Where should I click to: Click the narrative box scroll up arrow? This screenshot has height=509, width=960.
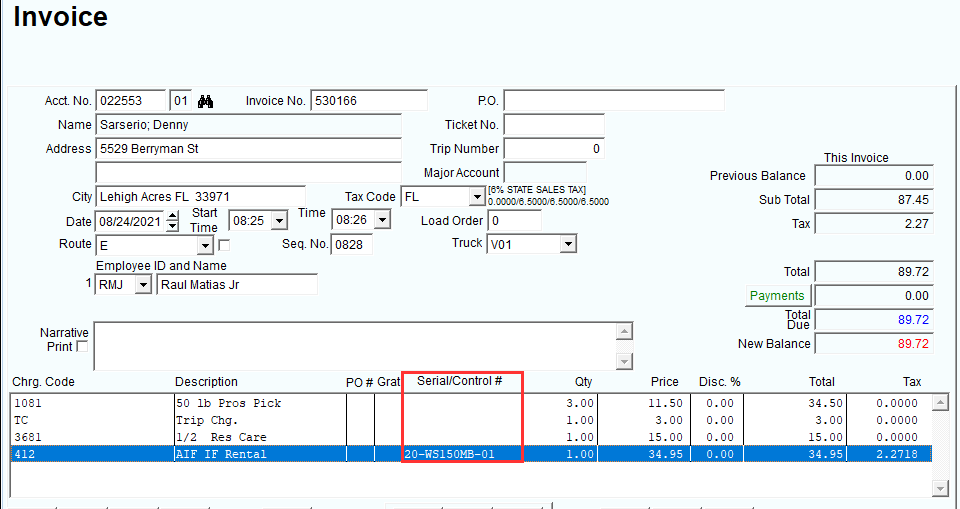pos(624,331)
